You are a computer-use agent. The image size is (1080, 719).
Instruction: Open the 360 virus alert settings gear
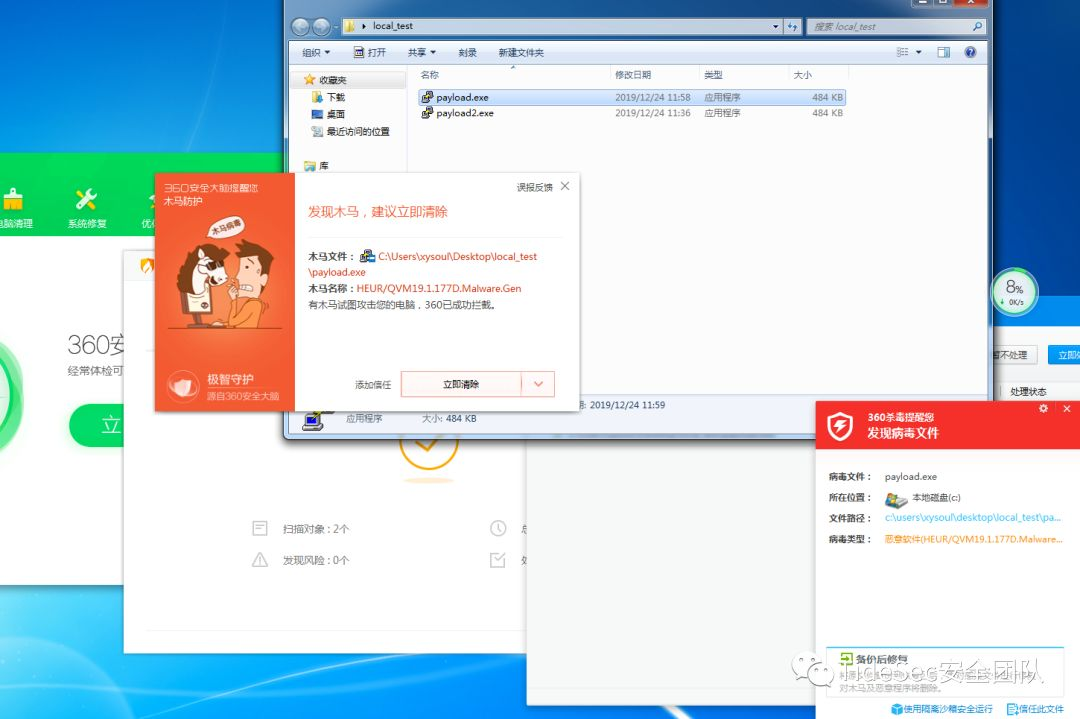pos(1043,408)
